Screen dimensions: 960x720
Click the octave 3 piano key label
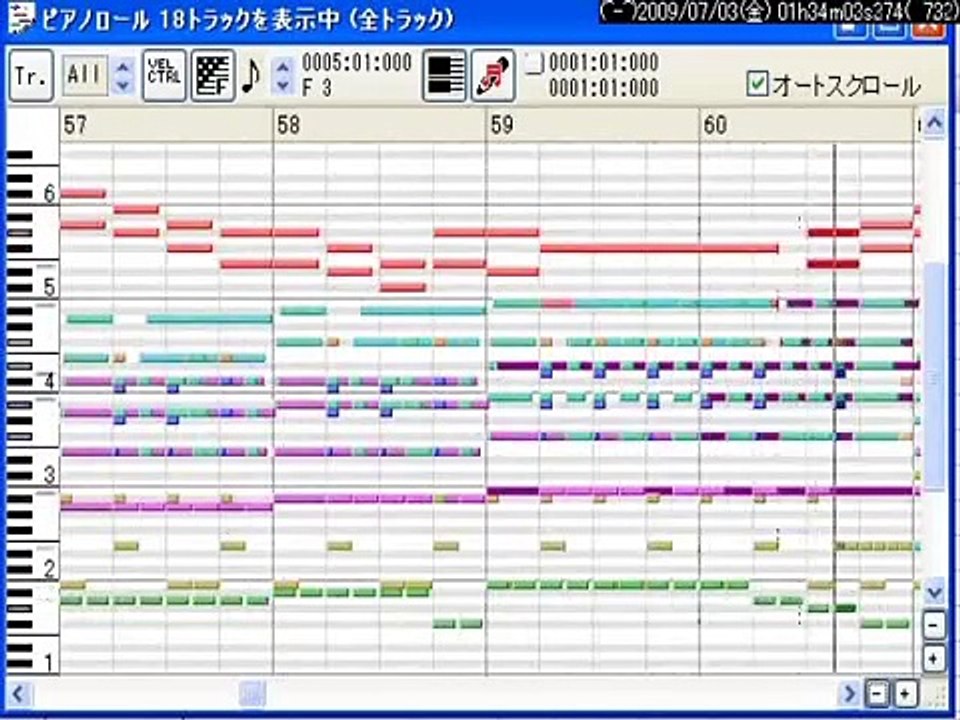(50, 475)
